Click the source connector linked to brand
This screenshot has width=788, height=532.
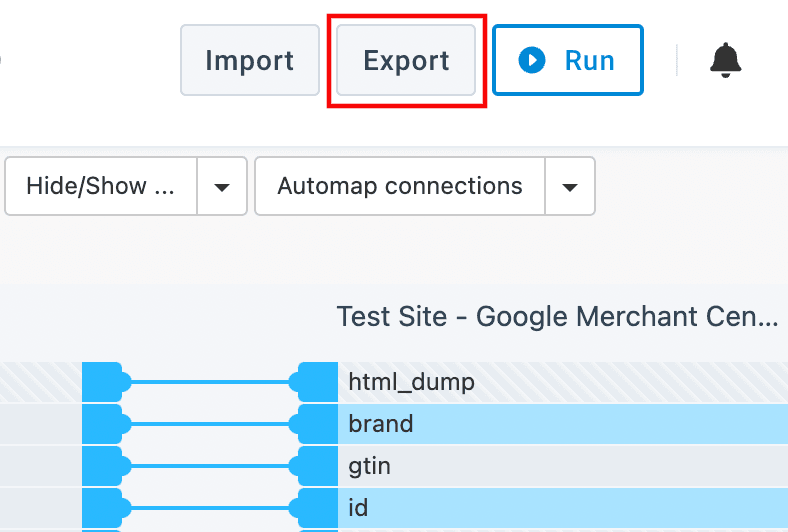[x=103, y=424]
